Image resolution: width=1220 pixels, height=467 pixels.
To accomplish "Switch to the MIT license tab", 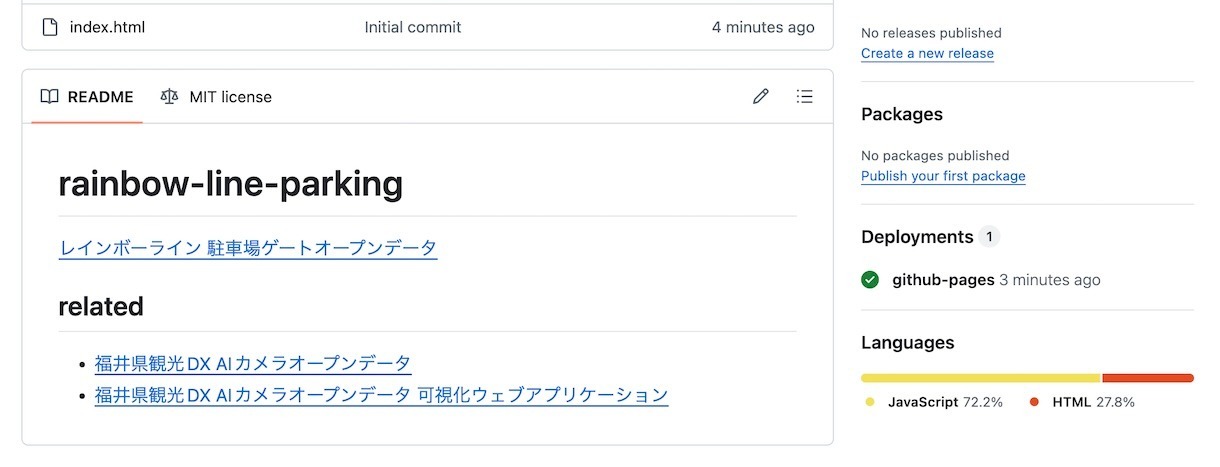I will (216, 97).
